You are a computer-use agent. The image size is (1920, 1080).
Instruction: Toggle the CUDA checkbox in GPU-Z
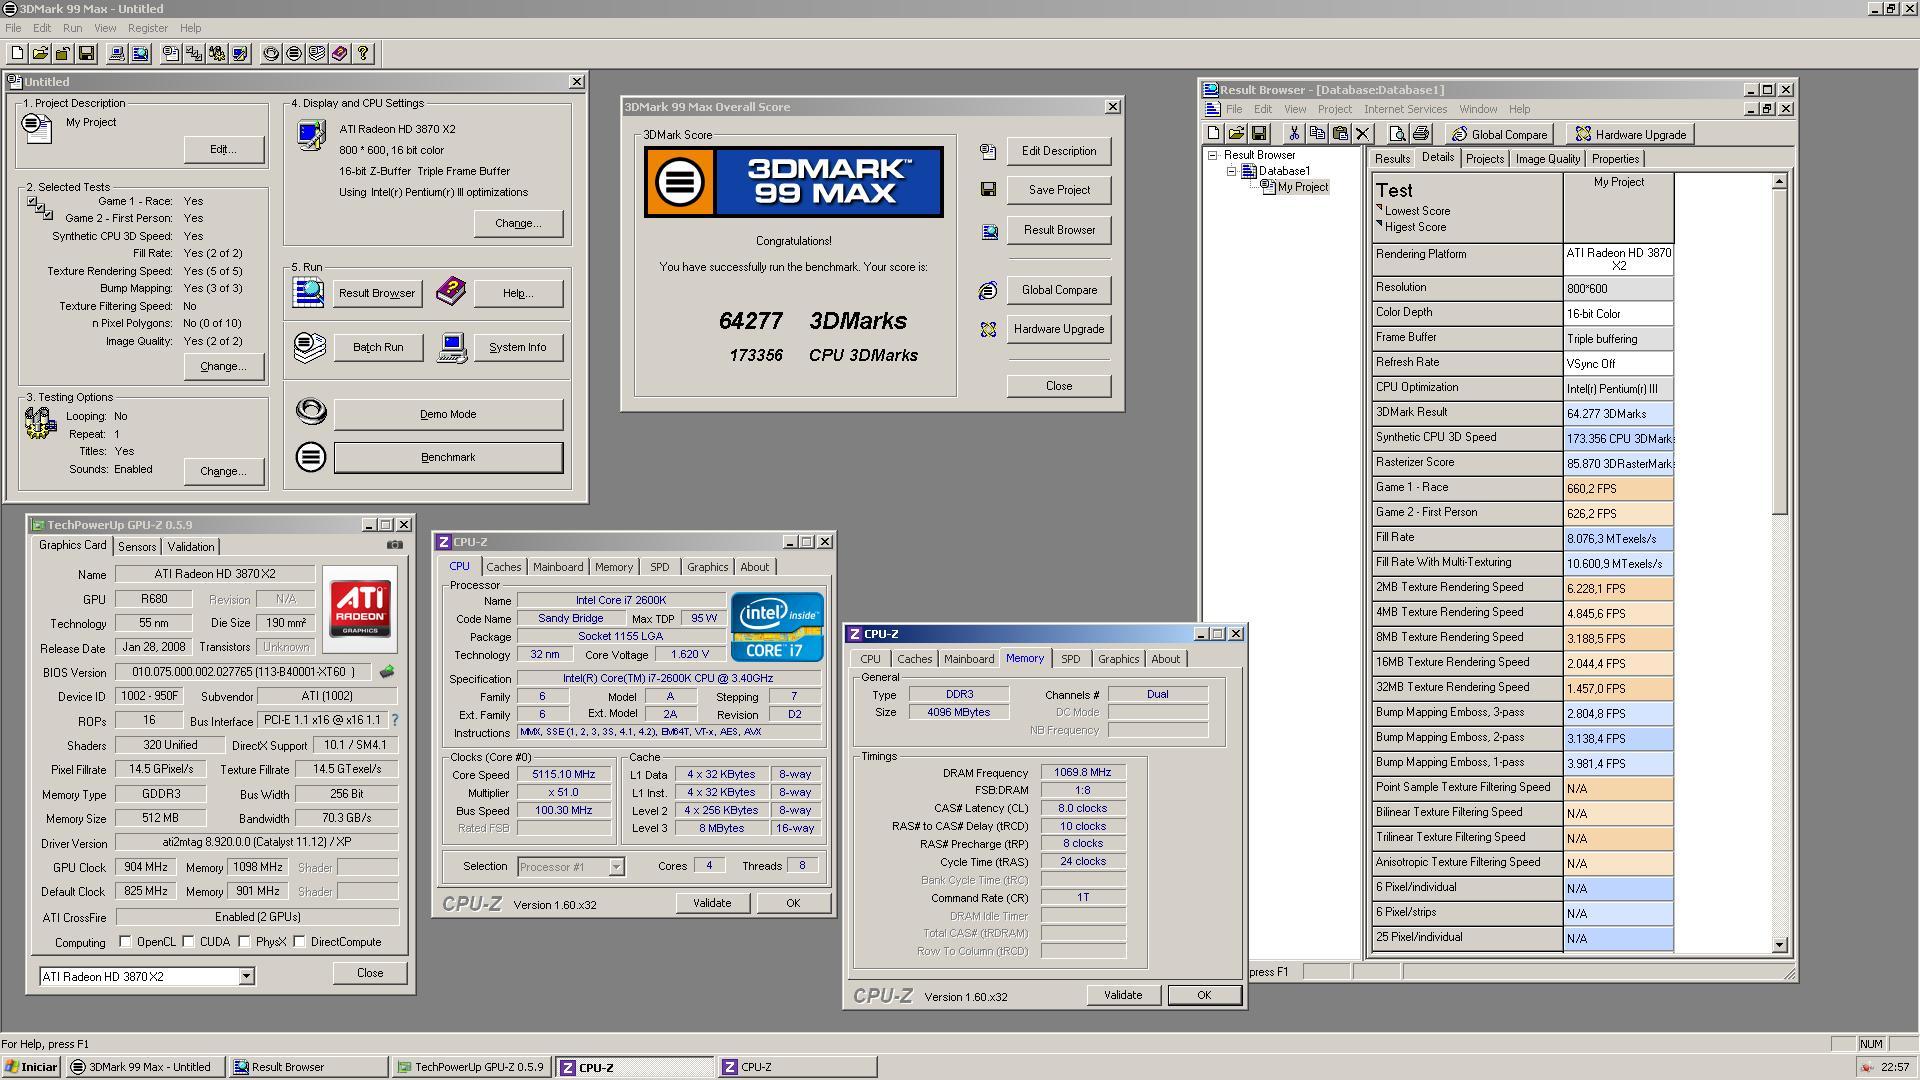(188, 942)
